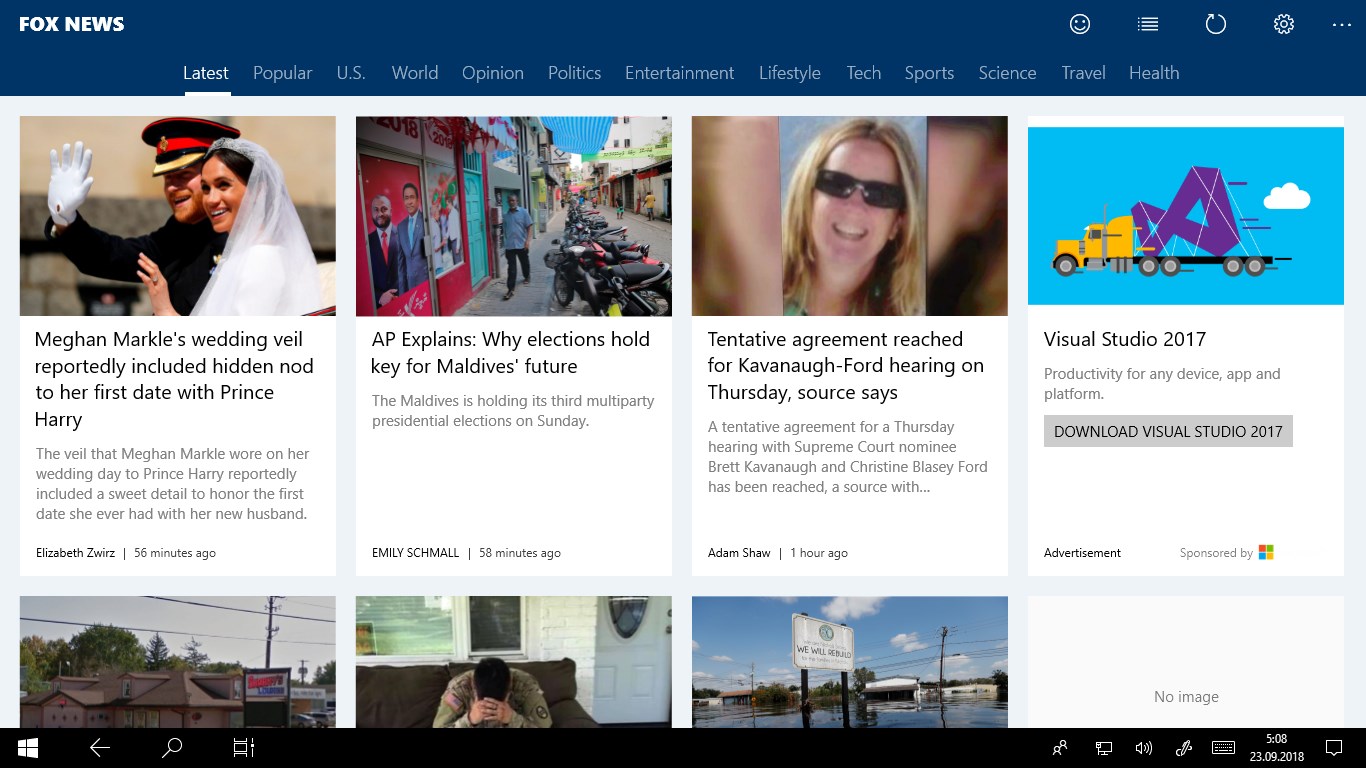Open the Health tab

pyautogui.click(x=1154, y=73)
